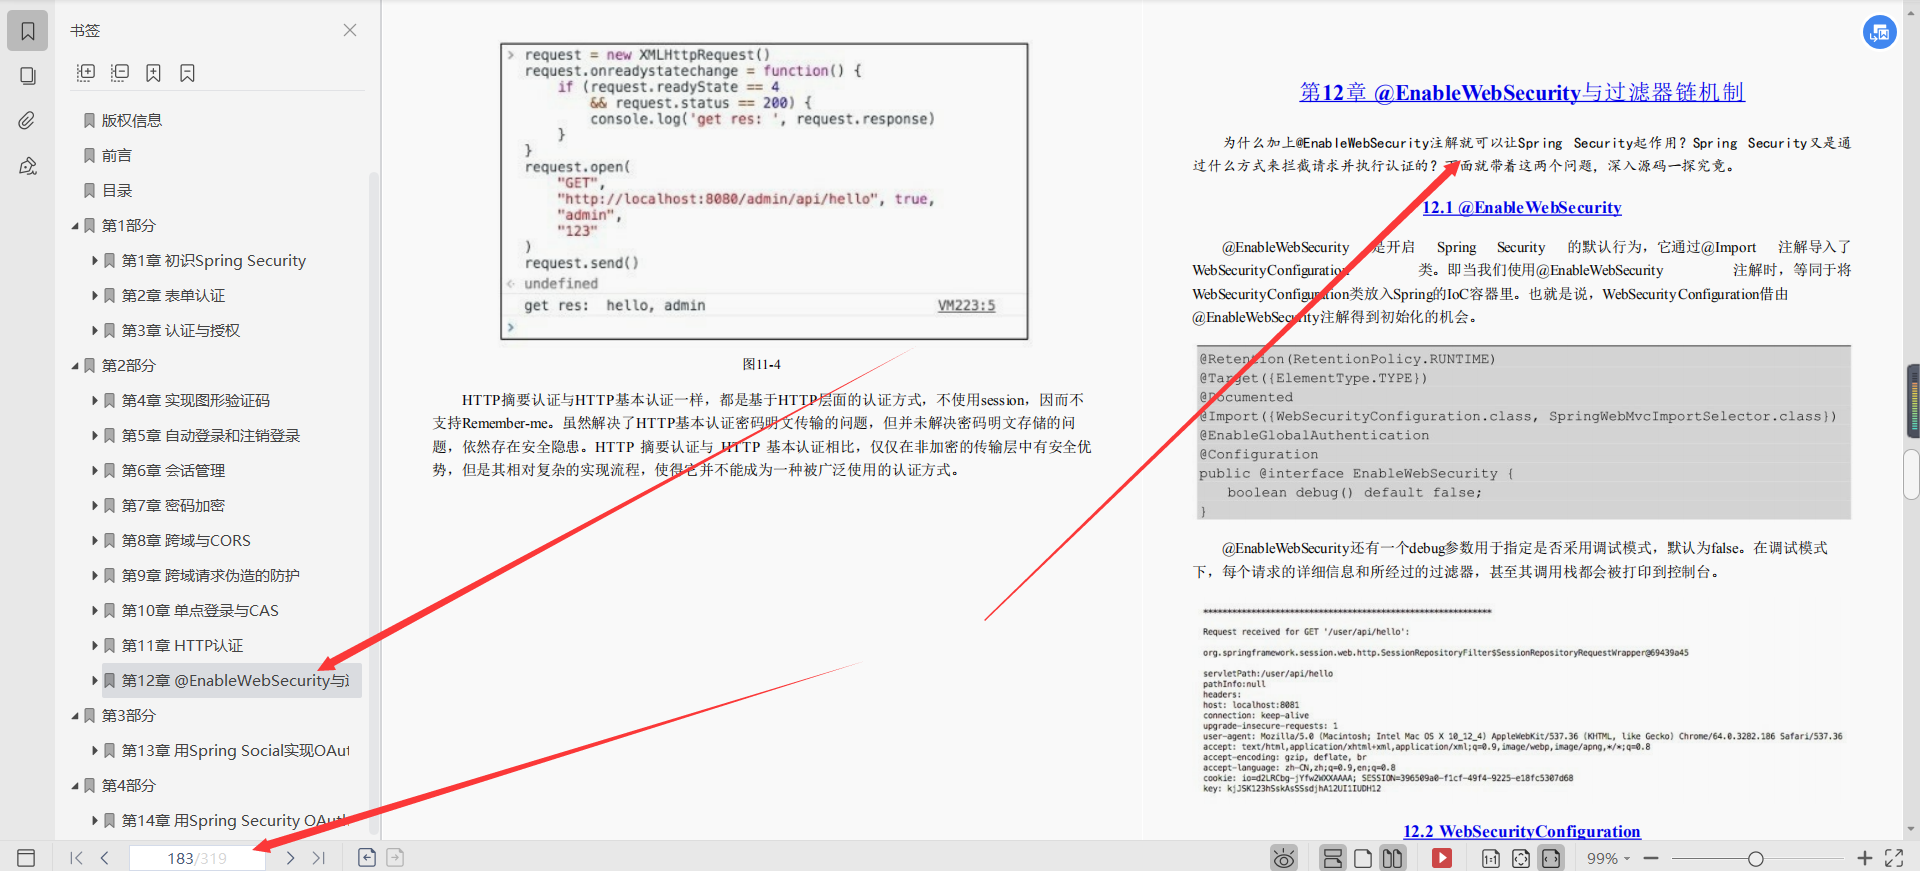The height and width of the screenshot is (871, 1920).
Task: Collapse the 第3部分 bookmark group
Action: (75, 716)
